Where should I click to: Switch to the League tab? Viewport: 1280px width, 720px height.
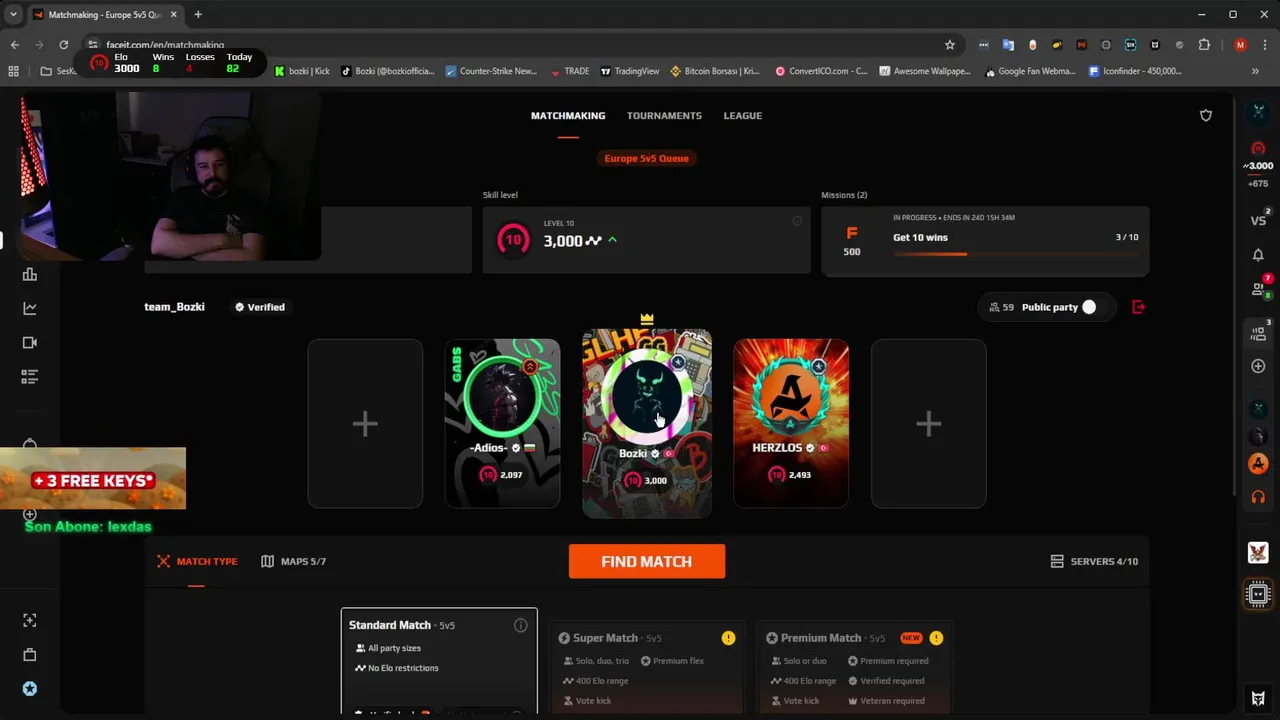(x=743, y=116)
